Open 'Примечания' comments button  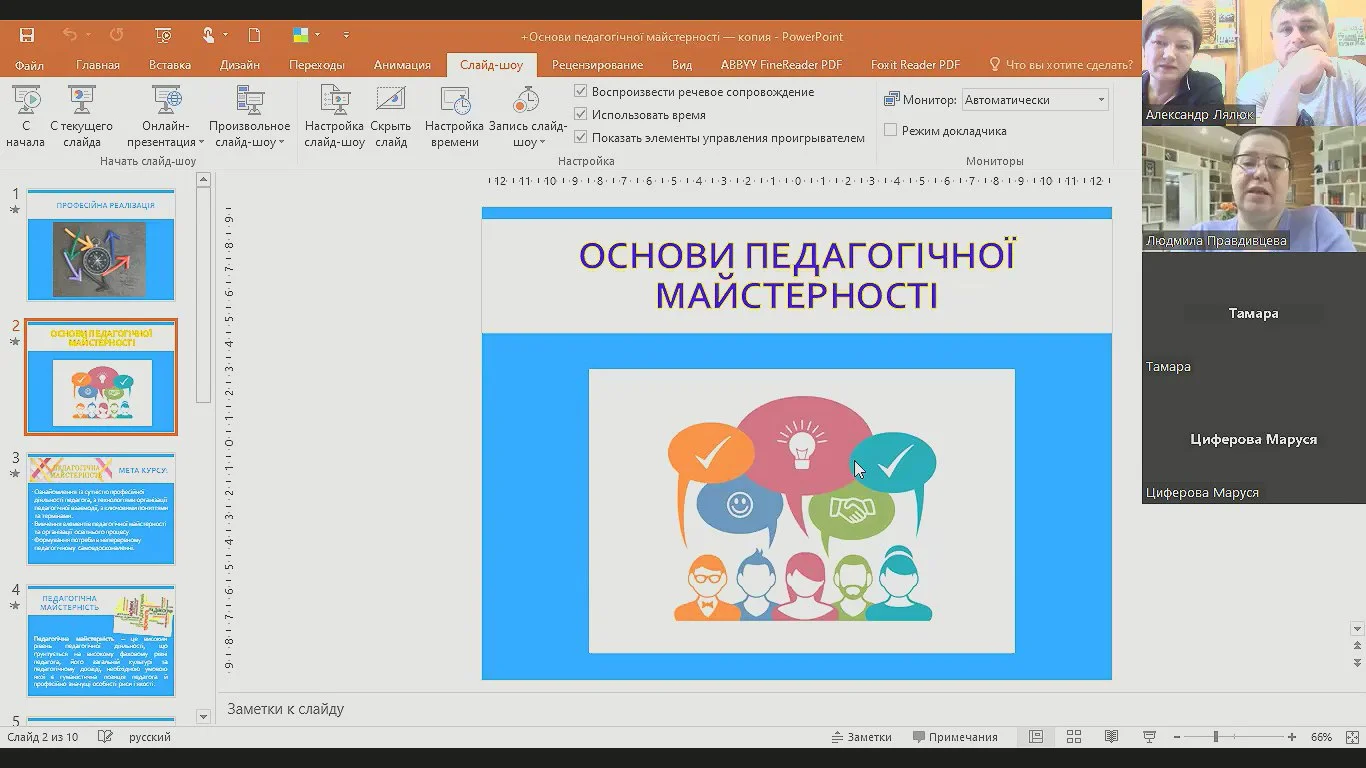pyautogui.click(x=956, y=737)
